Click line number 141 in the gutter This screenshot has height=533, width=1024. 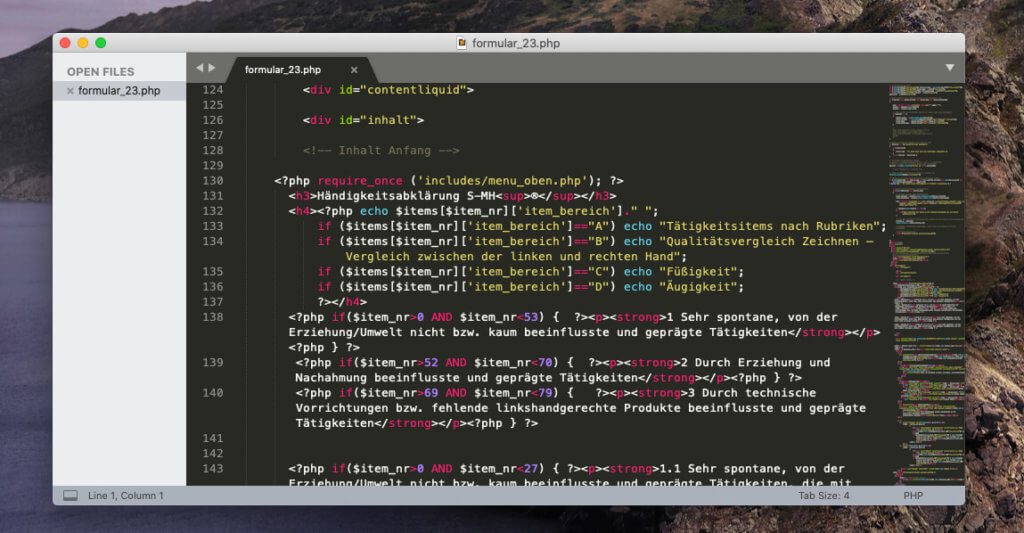tap(213, 439)
